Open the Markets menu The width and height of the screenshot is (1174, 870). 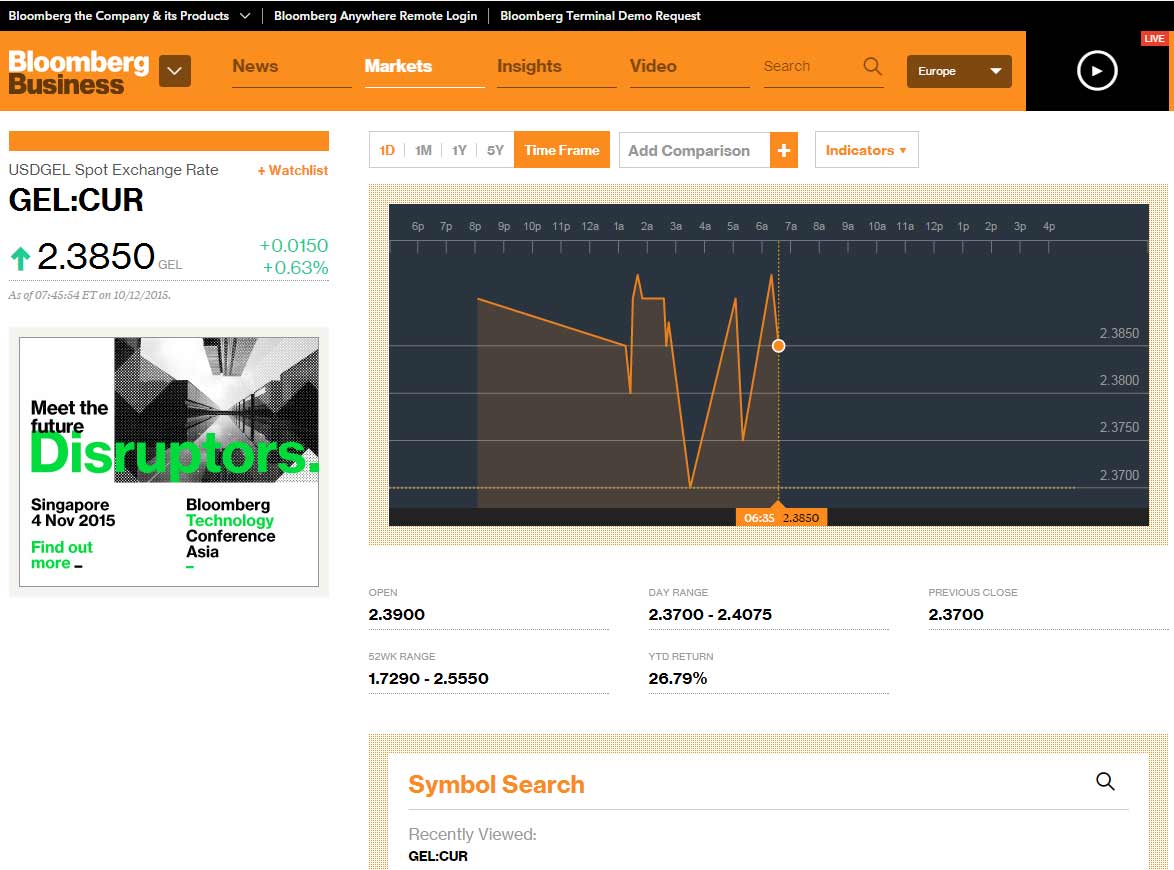(397, 66)
